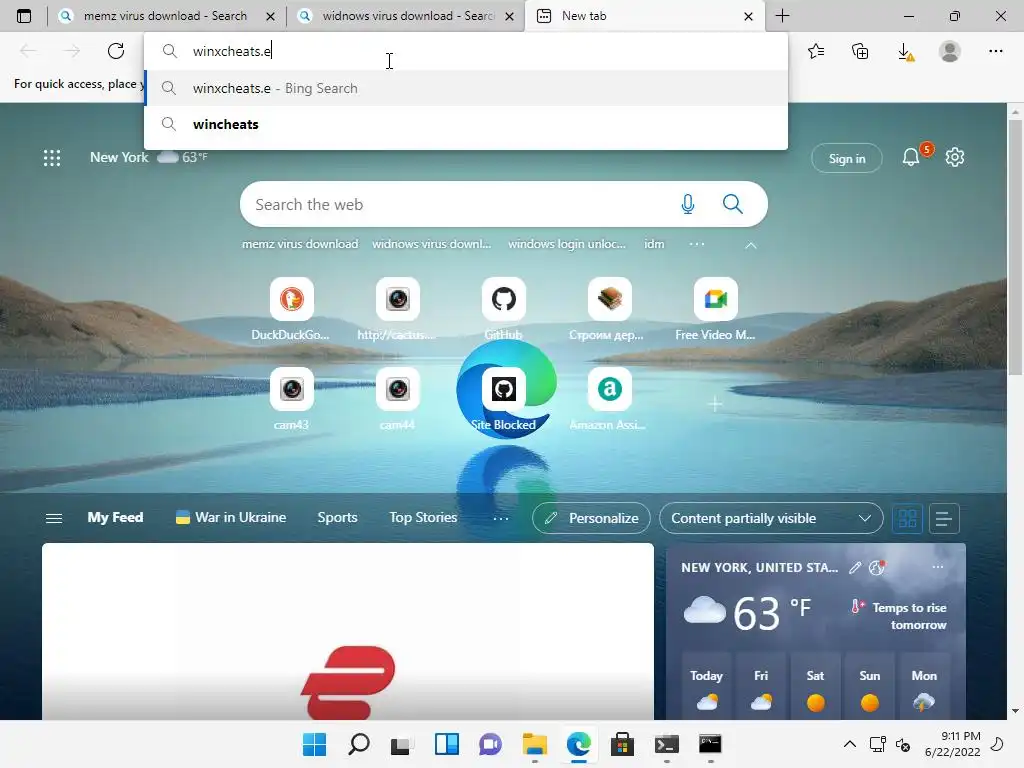This screenshot has width=1024, height=768.
Task: Choose the wincheats search suggestion
Action: (466, 124)
